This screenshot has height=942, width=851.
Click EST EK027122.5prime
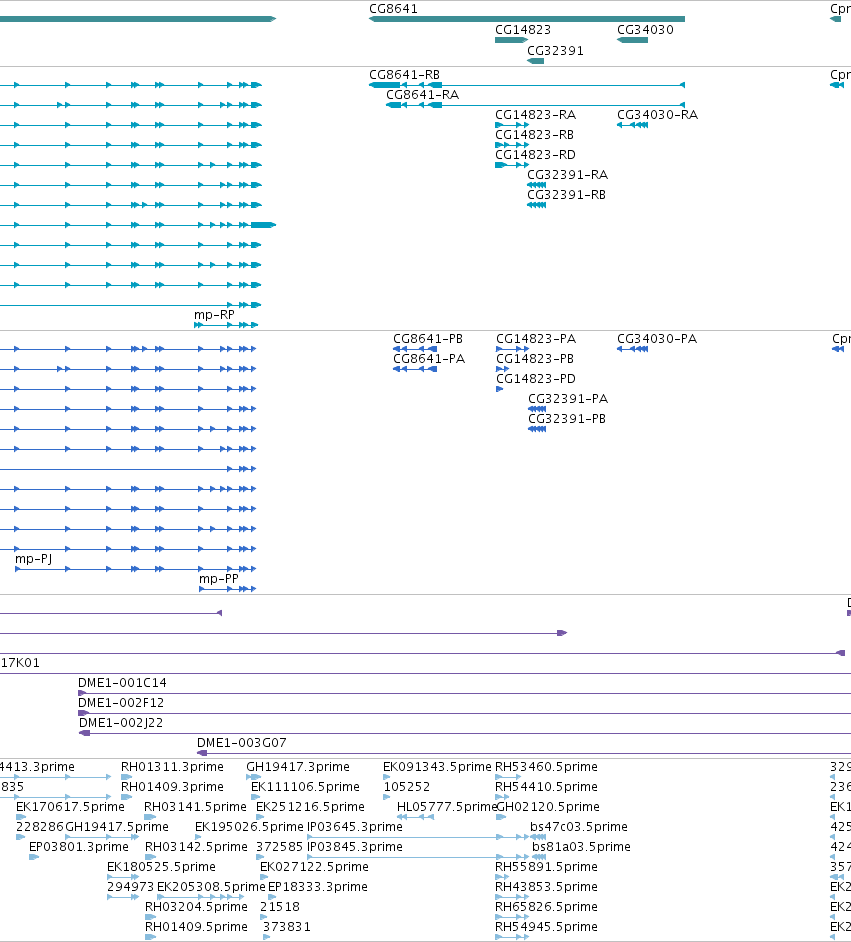314,866
